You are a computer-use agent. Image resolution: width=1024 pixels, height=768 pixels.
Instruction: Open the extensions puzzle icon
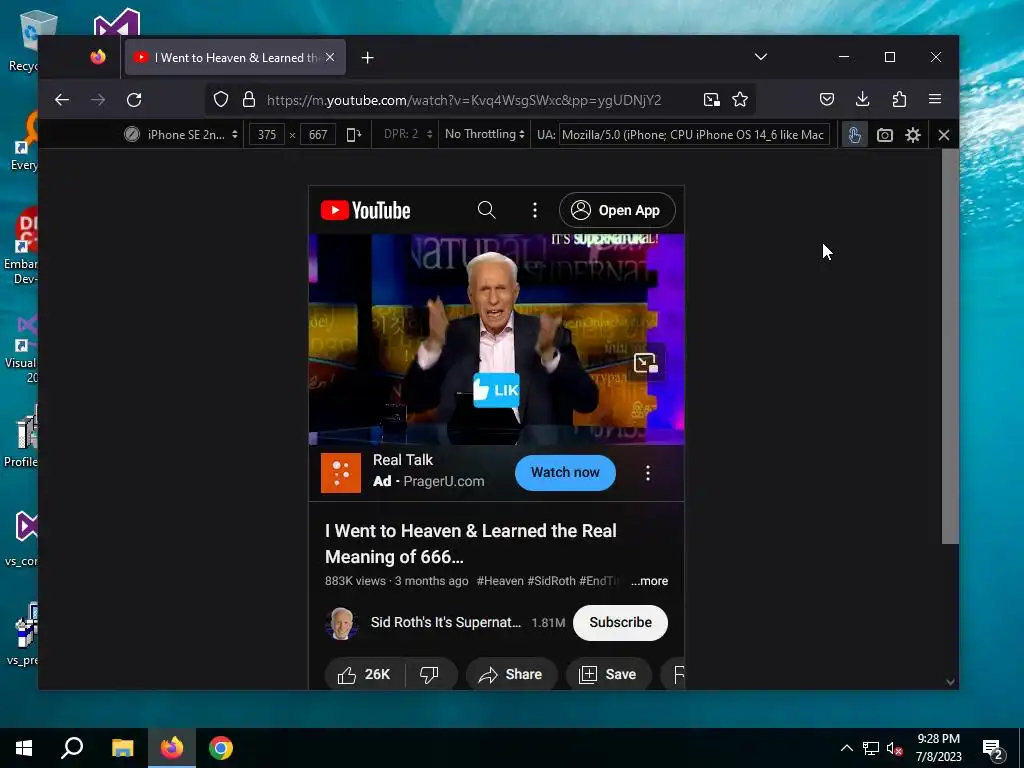pyautogui.click(x=899, y=99)
